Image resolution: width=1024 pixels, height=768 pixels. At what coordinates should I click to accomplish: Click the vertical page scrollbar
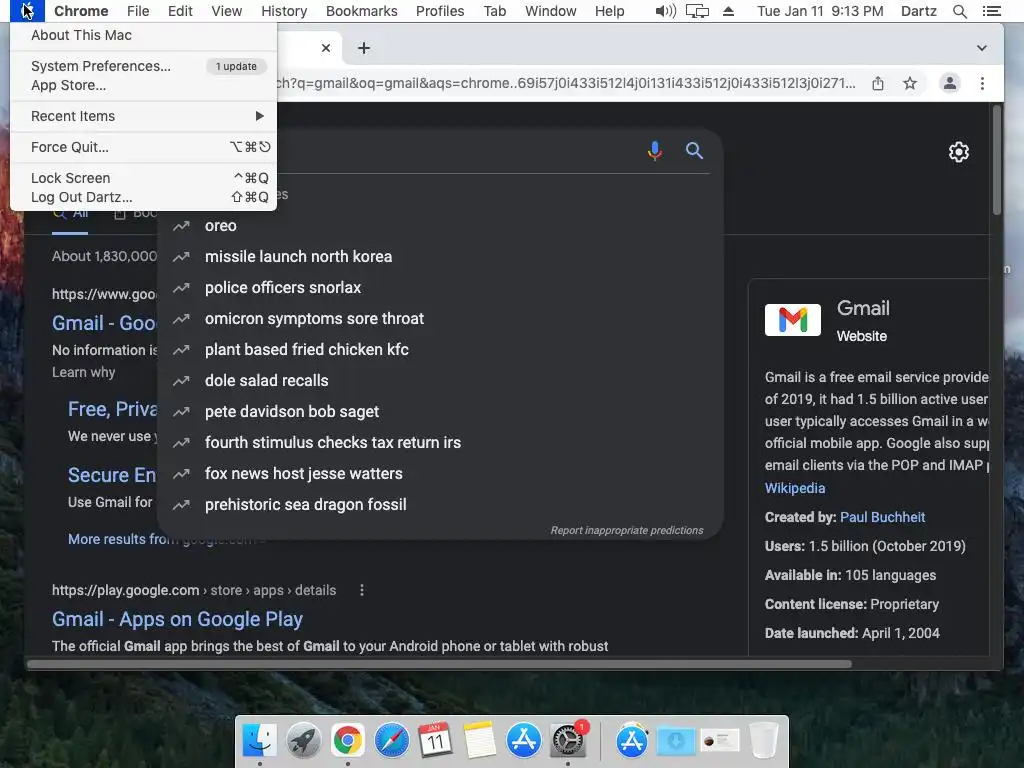tap(997, 160)
